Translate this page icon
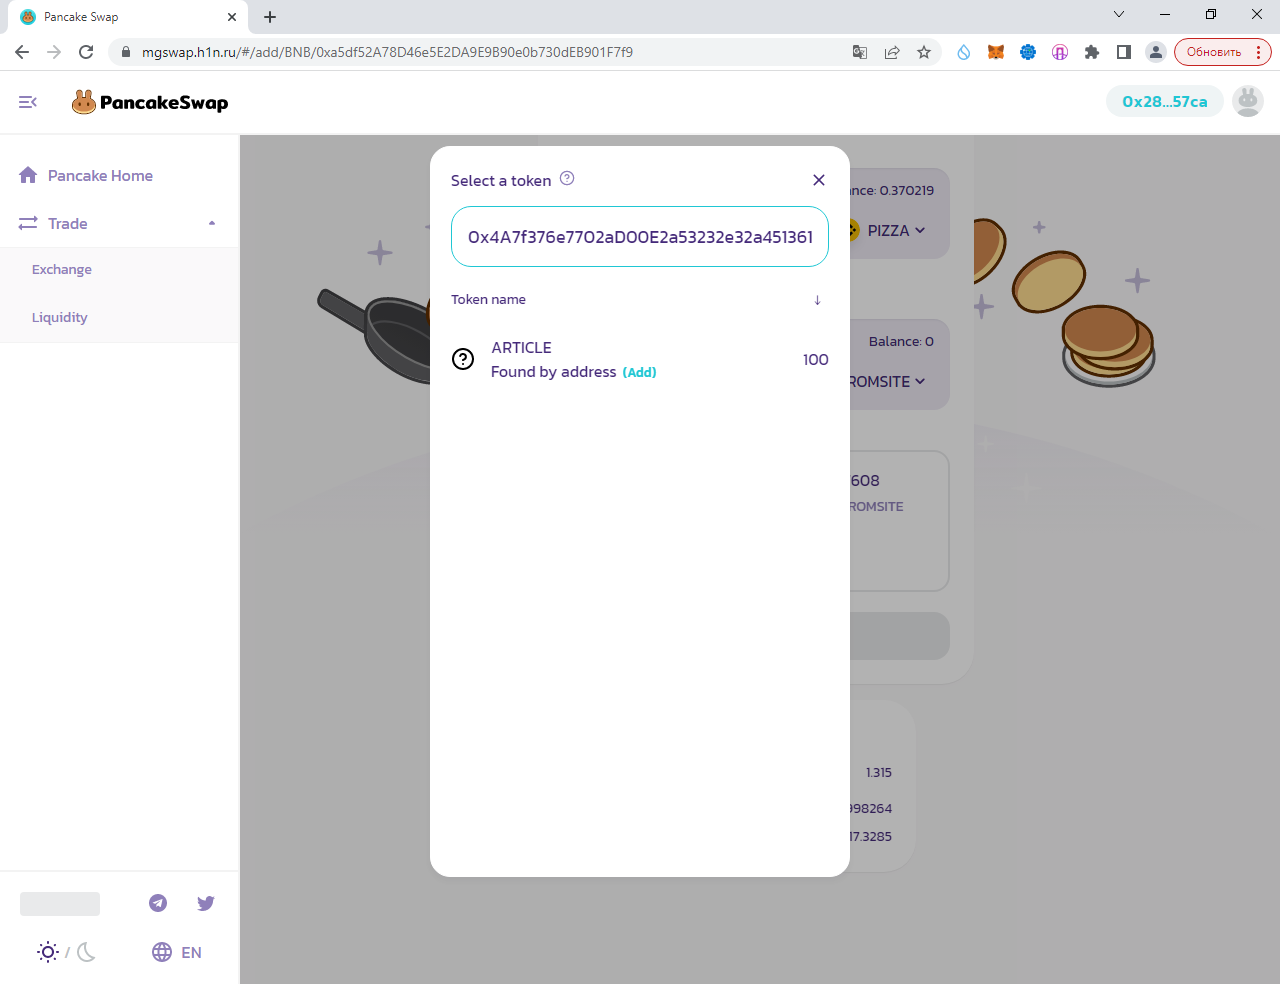The image size is (1280, 984). (860, 52)
